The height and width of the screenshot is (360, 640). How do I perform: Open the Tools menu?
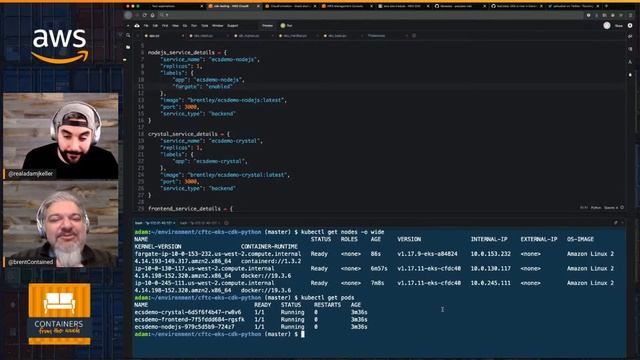(x=204, y=25)
